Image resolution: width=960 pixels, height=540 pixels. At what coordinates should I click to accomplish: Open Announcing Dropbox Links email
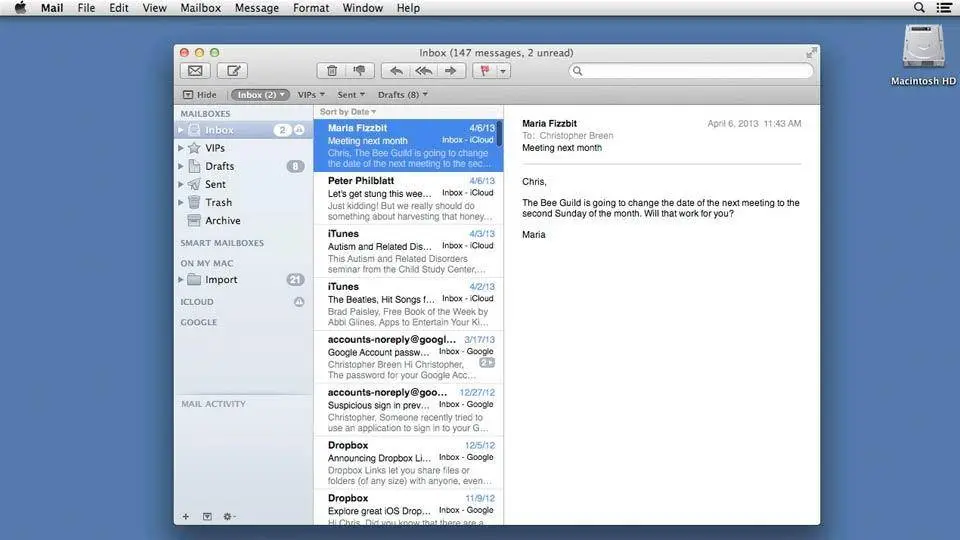click(408, 463)
